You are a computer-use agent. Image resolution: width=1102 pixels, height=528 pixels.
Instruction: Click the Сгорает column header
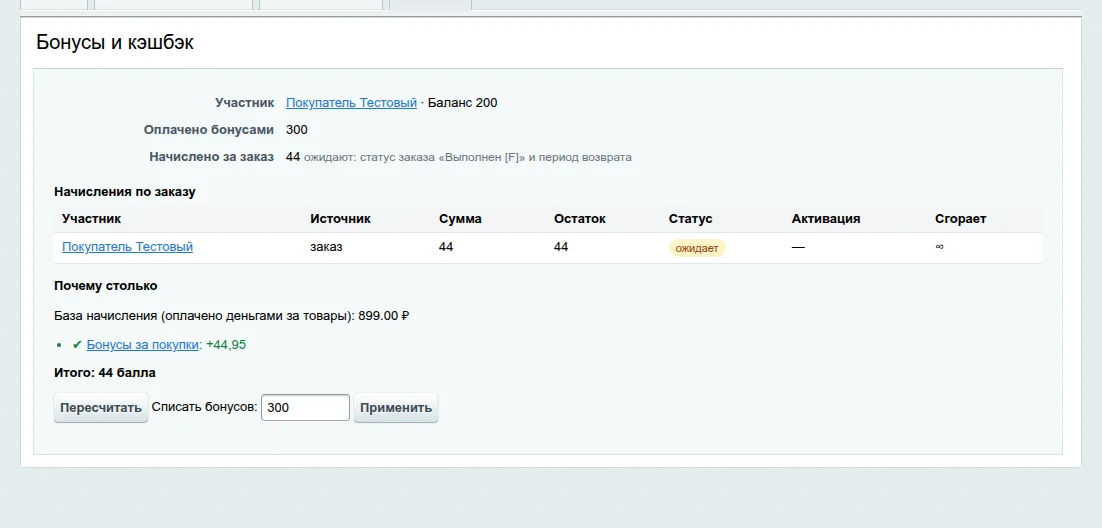pyautogui.click(x=961, y=219)
